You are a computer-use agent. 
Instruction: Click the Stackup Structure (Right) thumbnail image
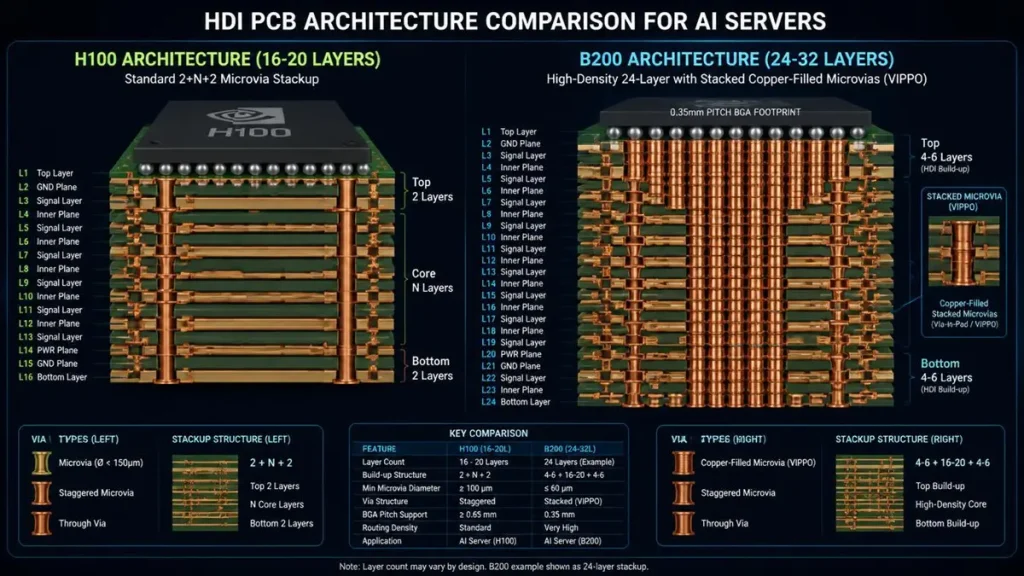click(x=869, y=492)
